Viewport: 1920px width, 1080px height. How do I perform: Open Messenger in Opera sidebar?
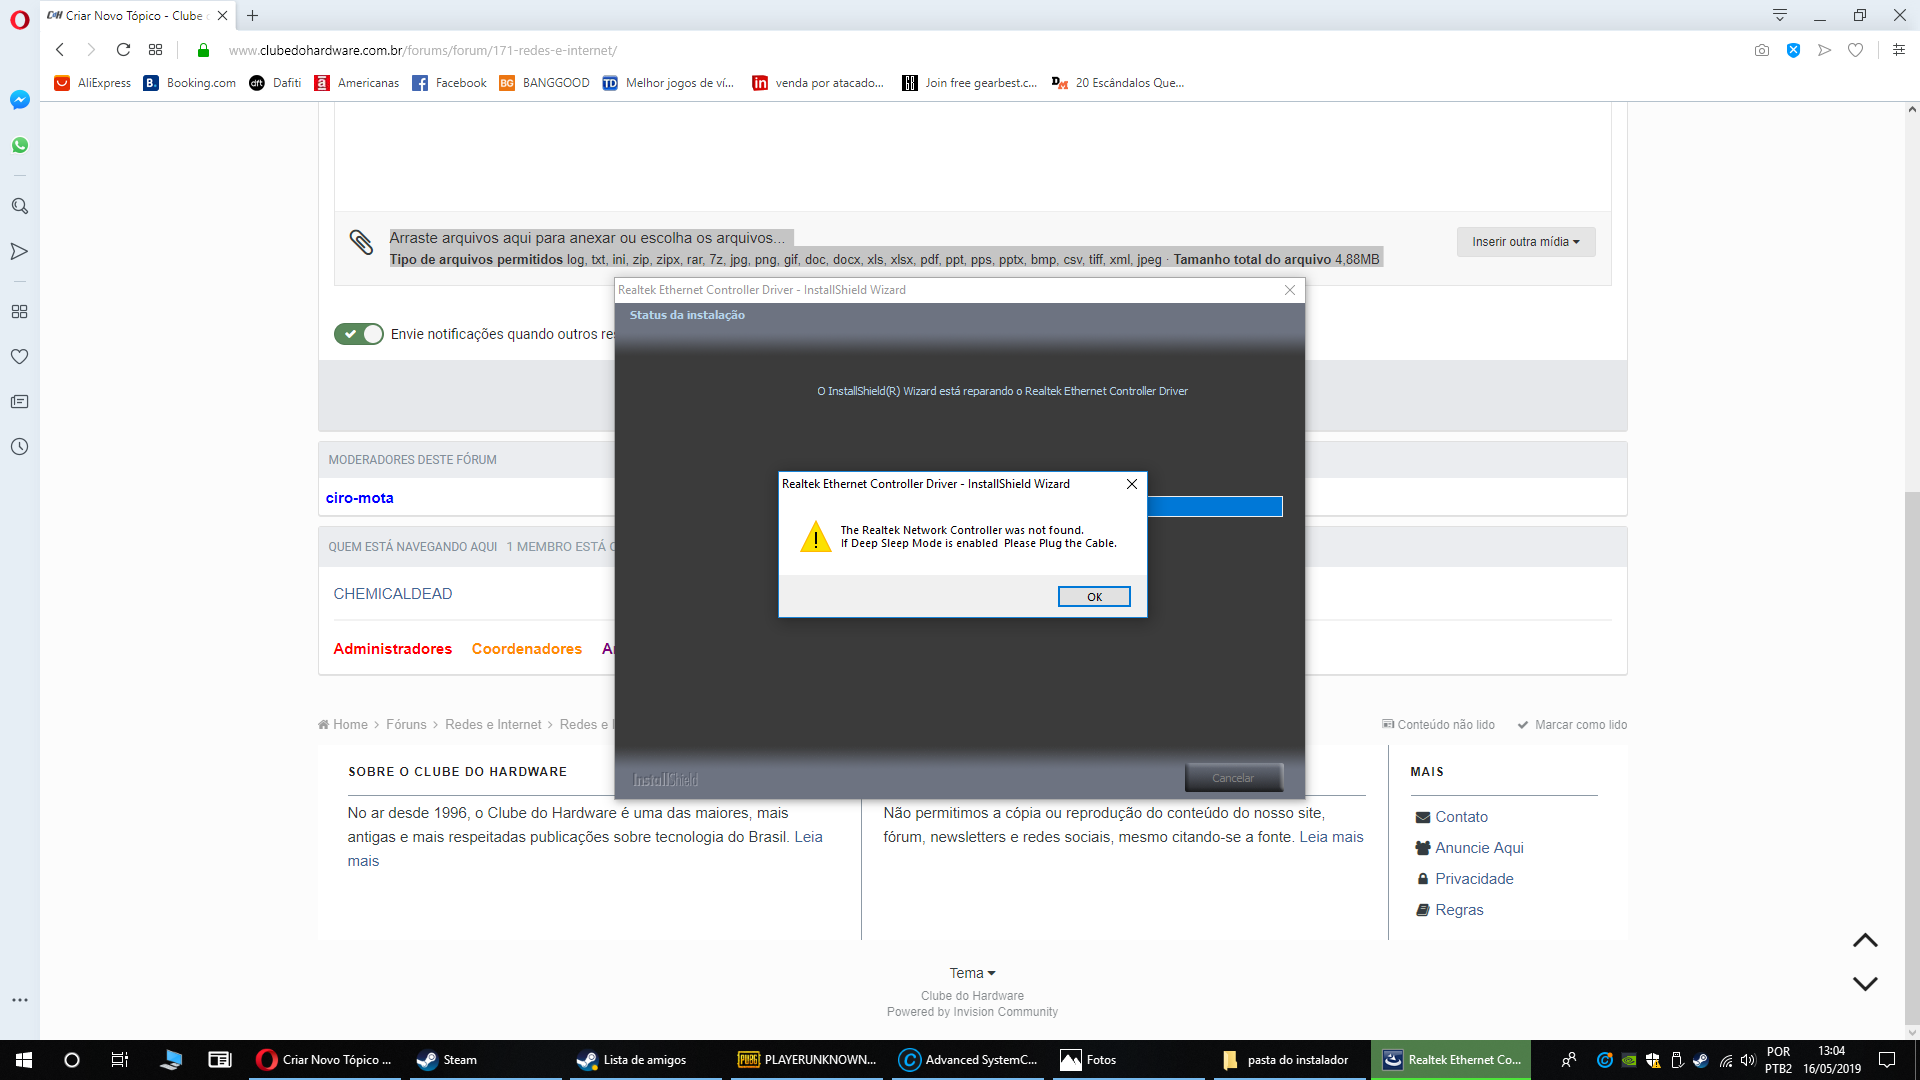[x=19, y=100]
